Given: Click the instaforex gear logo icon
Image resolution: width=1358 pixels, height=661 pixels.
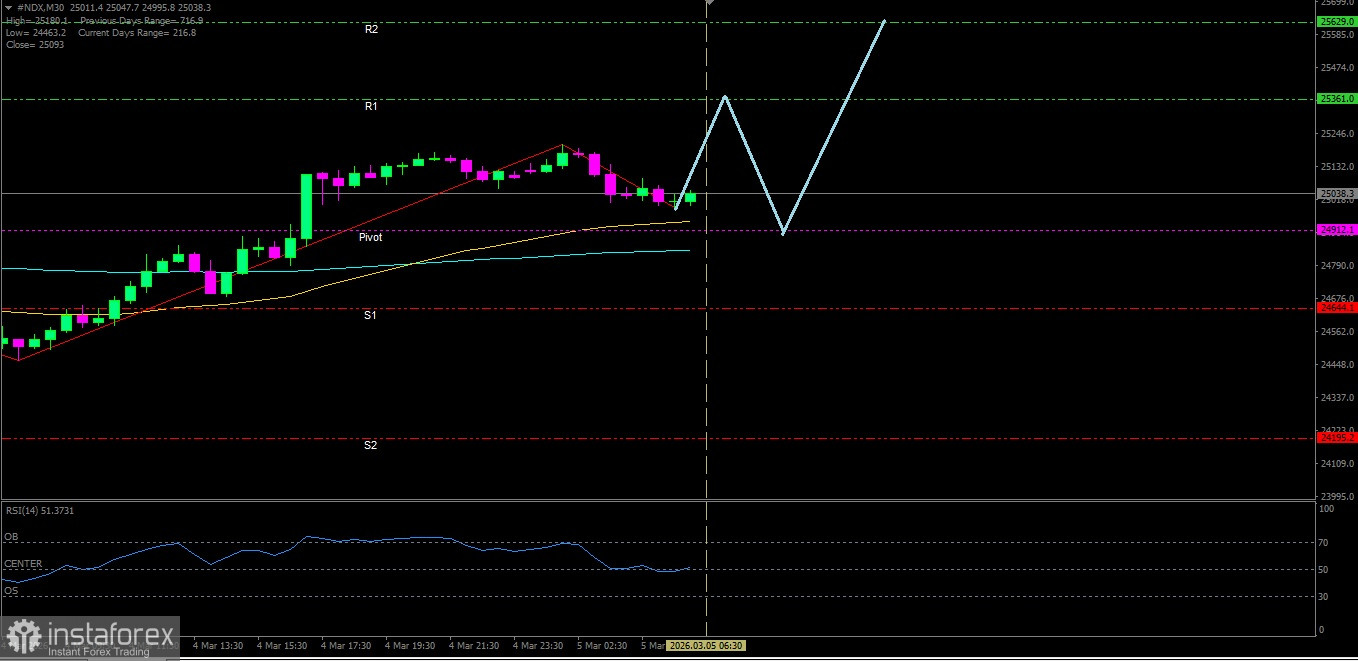Looking at the screenshot, I should 24,637.
